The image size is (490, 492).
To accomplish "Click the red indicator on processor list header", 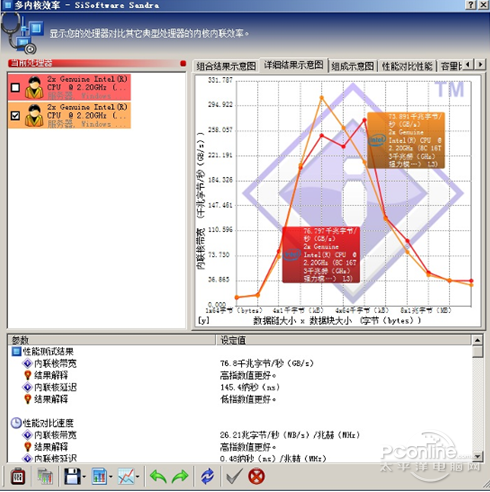I will (x=183, y=63).
